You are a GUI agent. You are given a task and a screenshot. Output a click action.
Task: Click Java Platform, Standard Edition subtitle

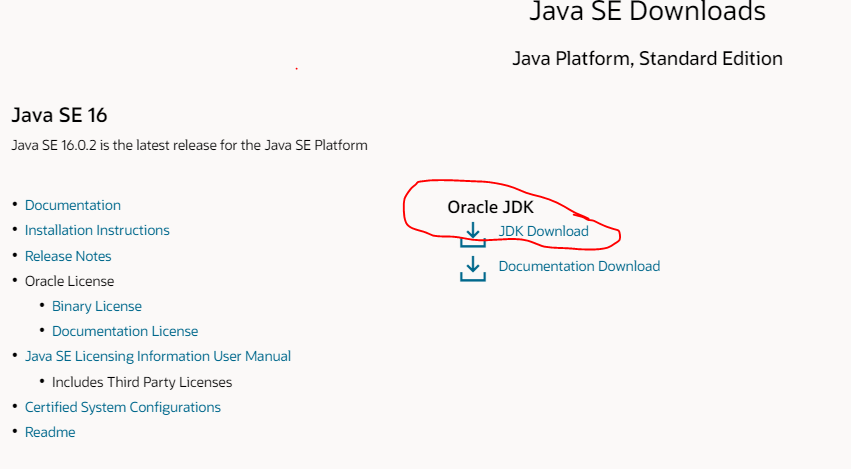[x=647, y=59]
